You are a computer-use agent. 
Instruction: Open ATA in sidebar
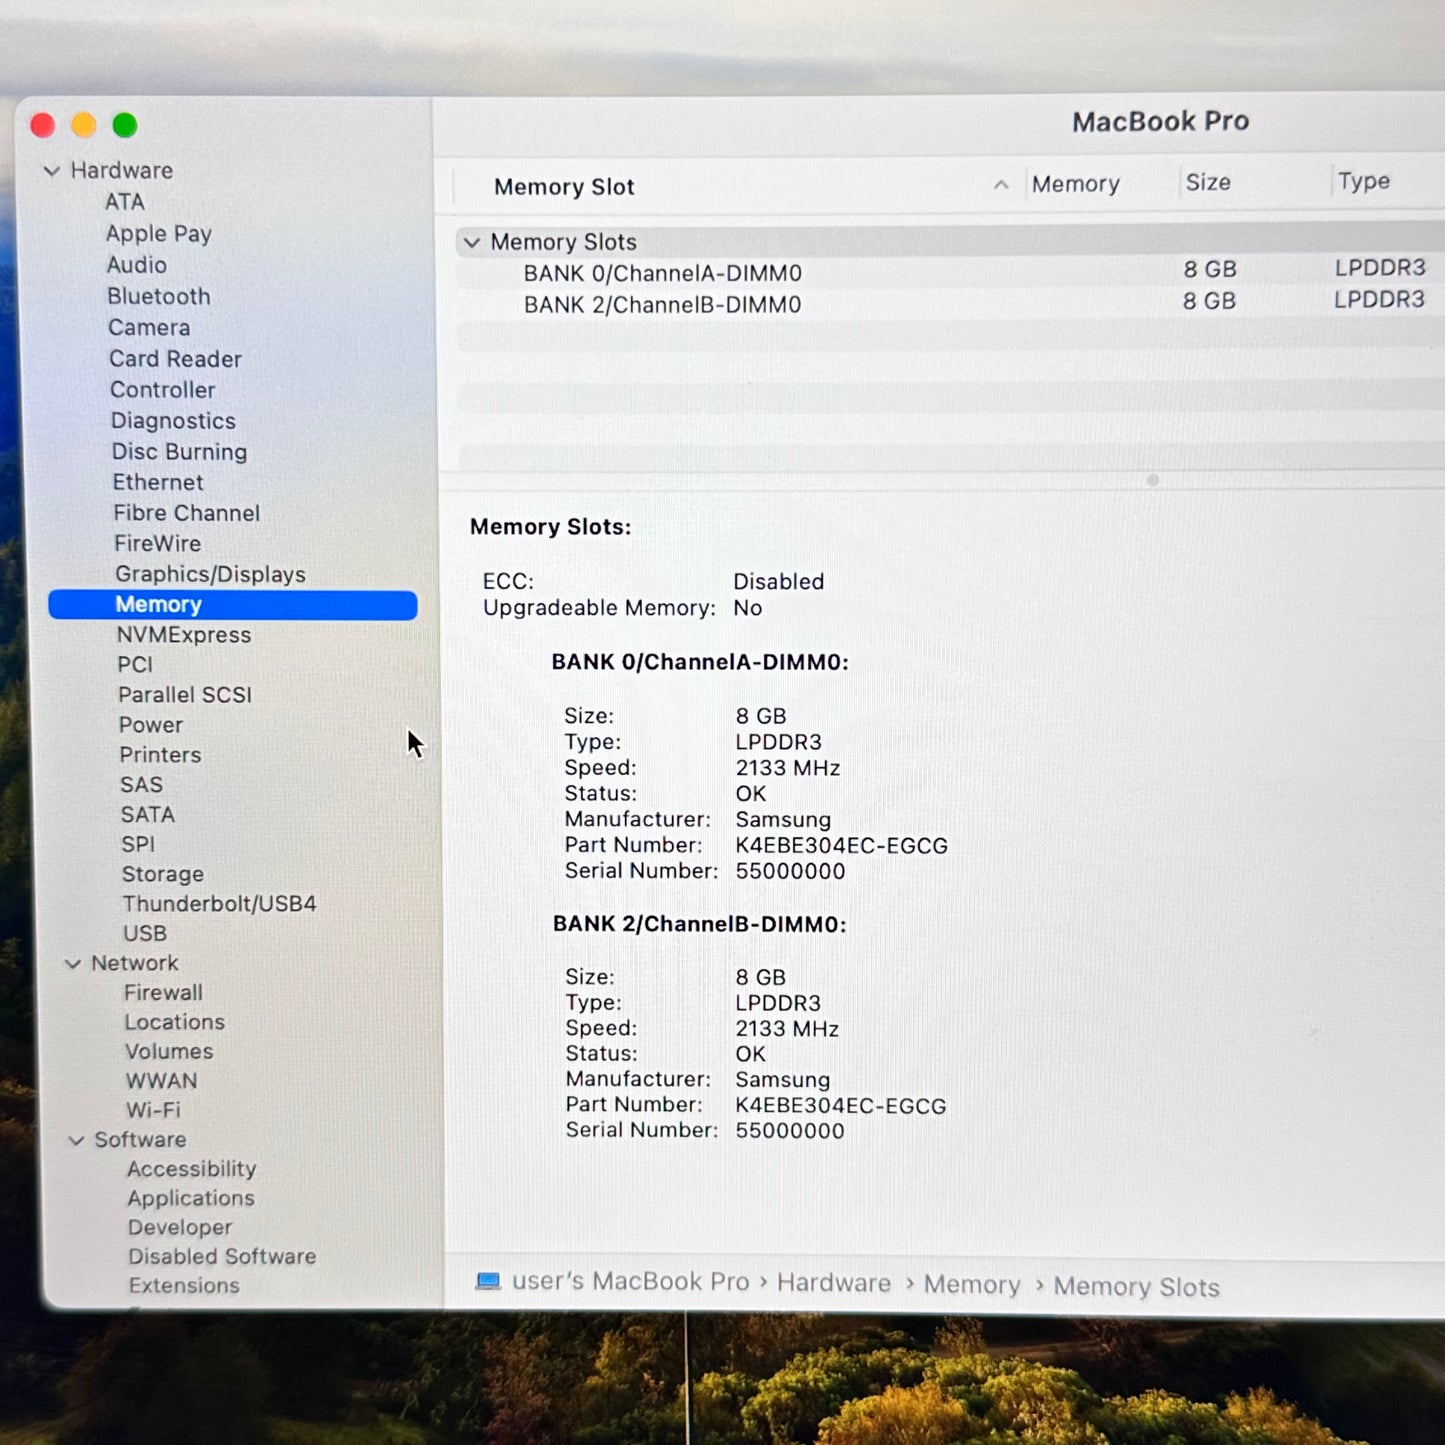pos(125,202)
